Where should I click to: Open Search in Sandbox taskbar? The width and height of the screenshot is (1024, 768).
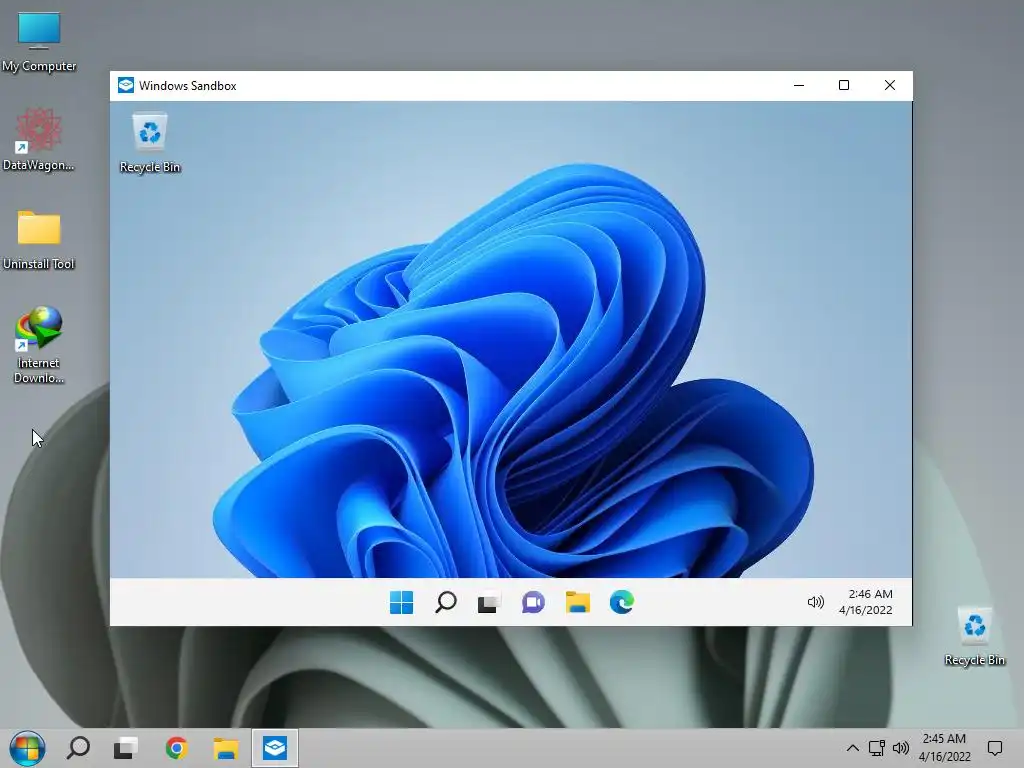coord(446,602)
